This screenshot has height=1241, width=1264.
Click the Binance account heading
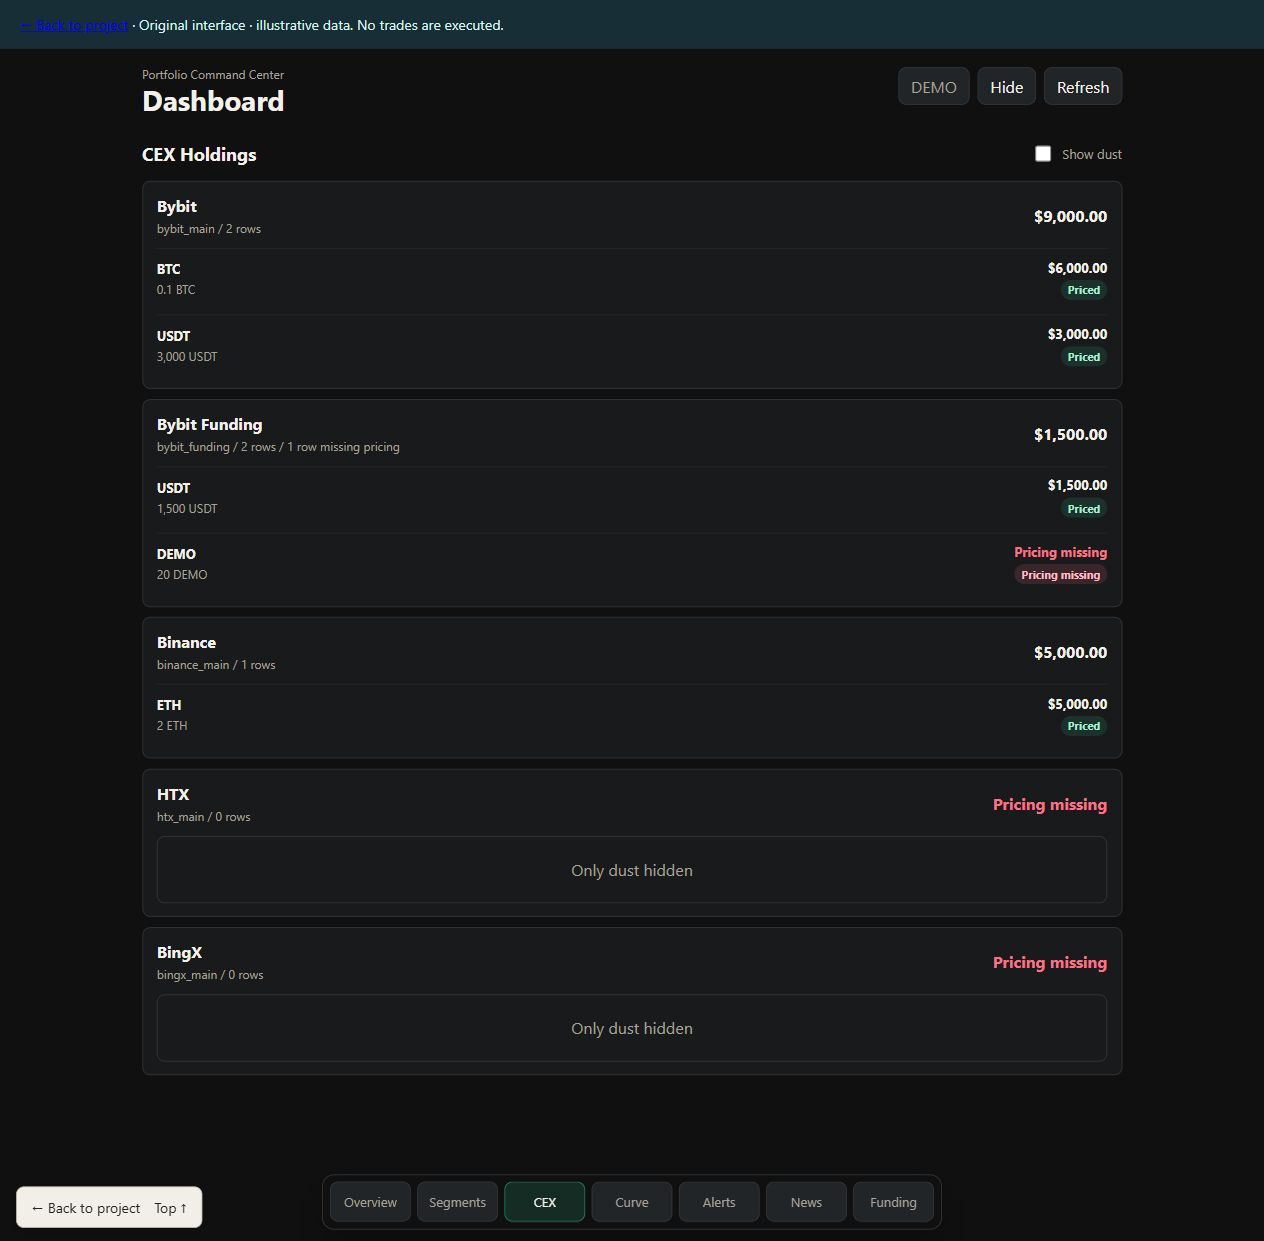[x=186, y=642]
